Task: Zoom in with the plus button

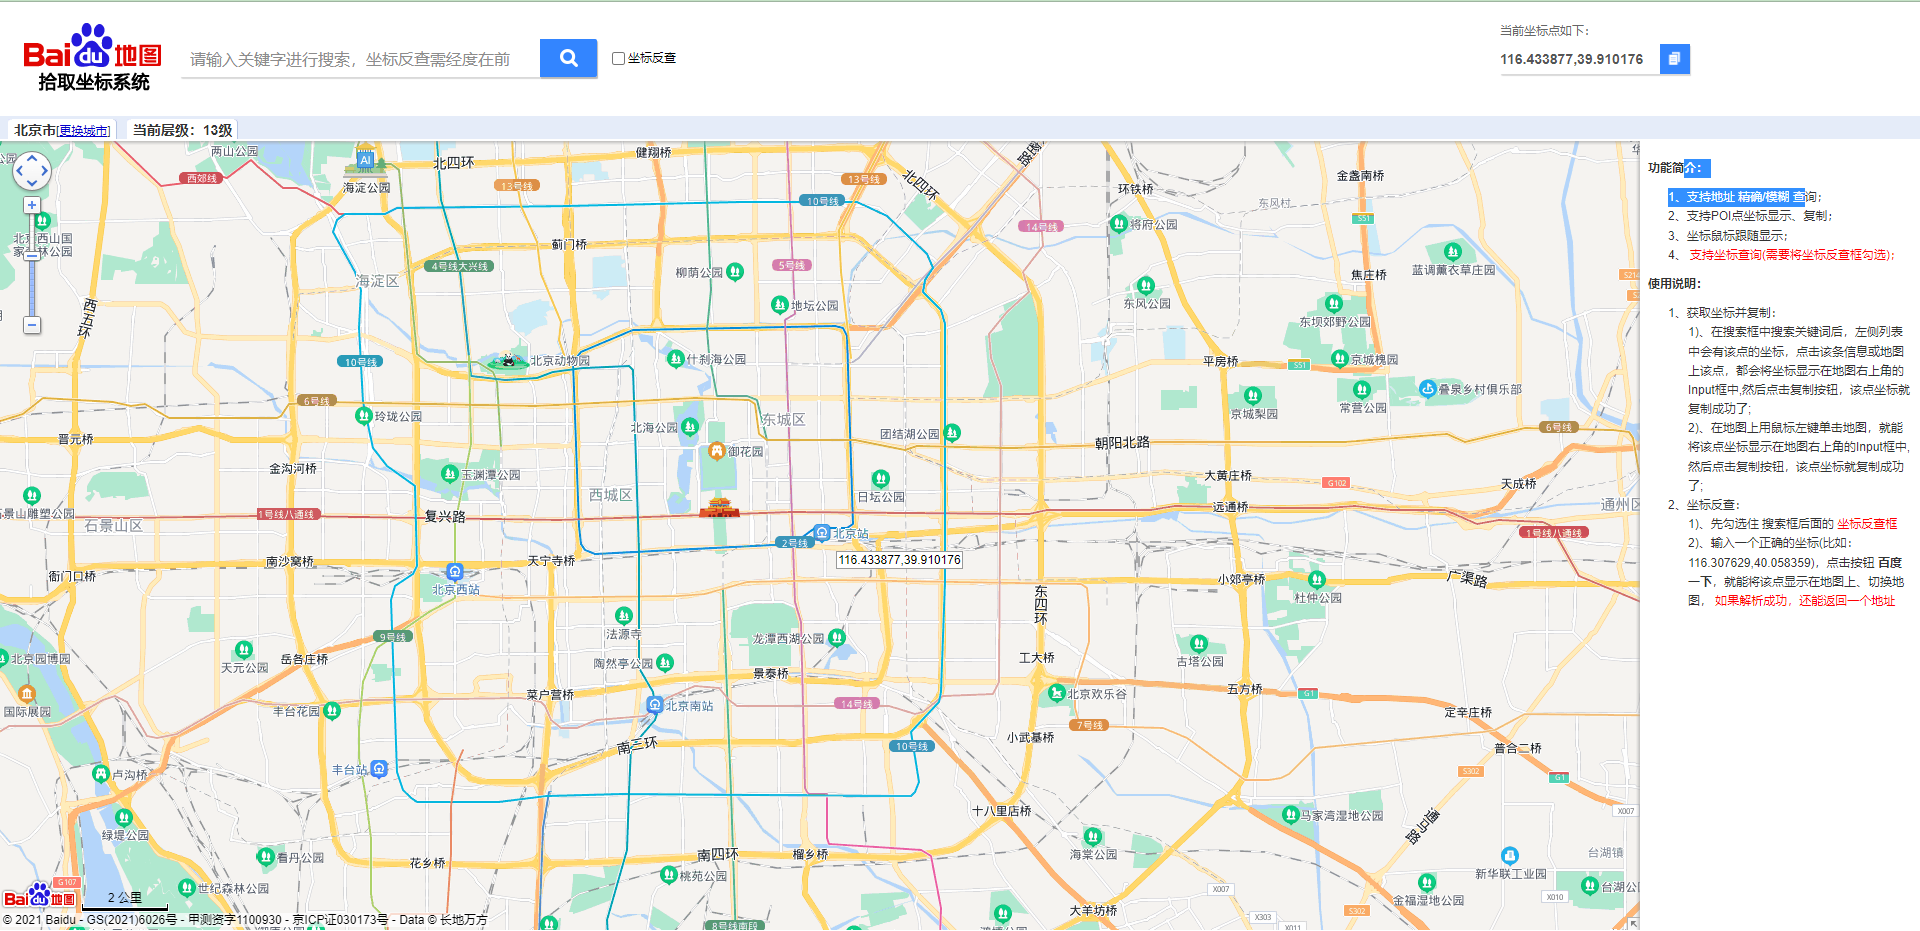Action: 32,205
